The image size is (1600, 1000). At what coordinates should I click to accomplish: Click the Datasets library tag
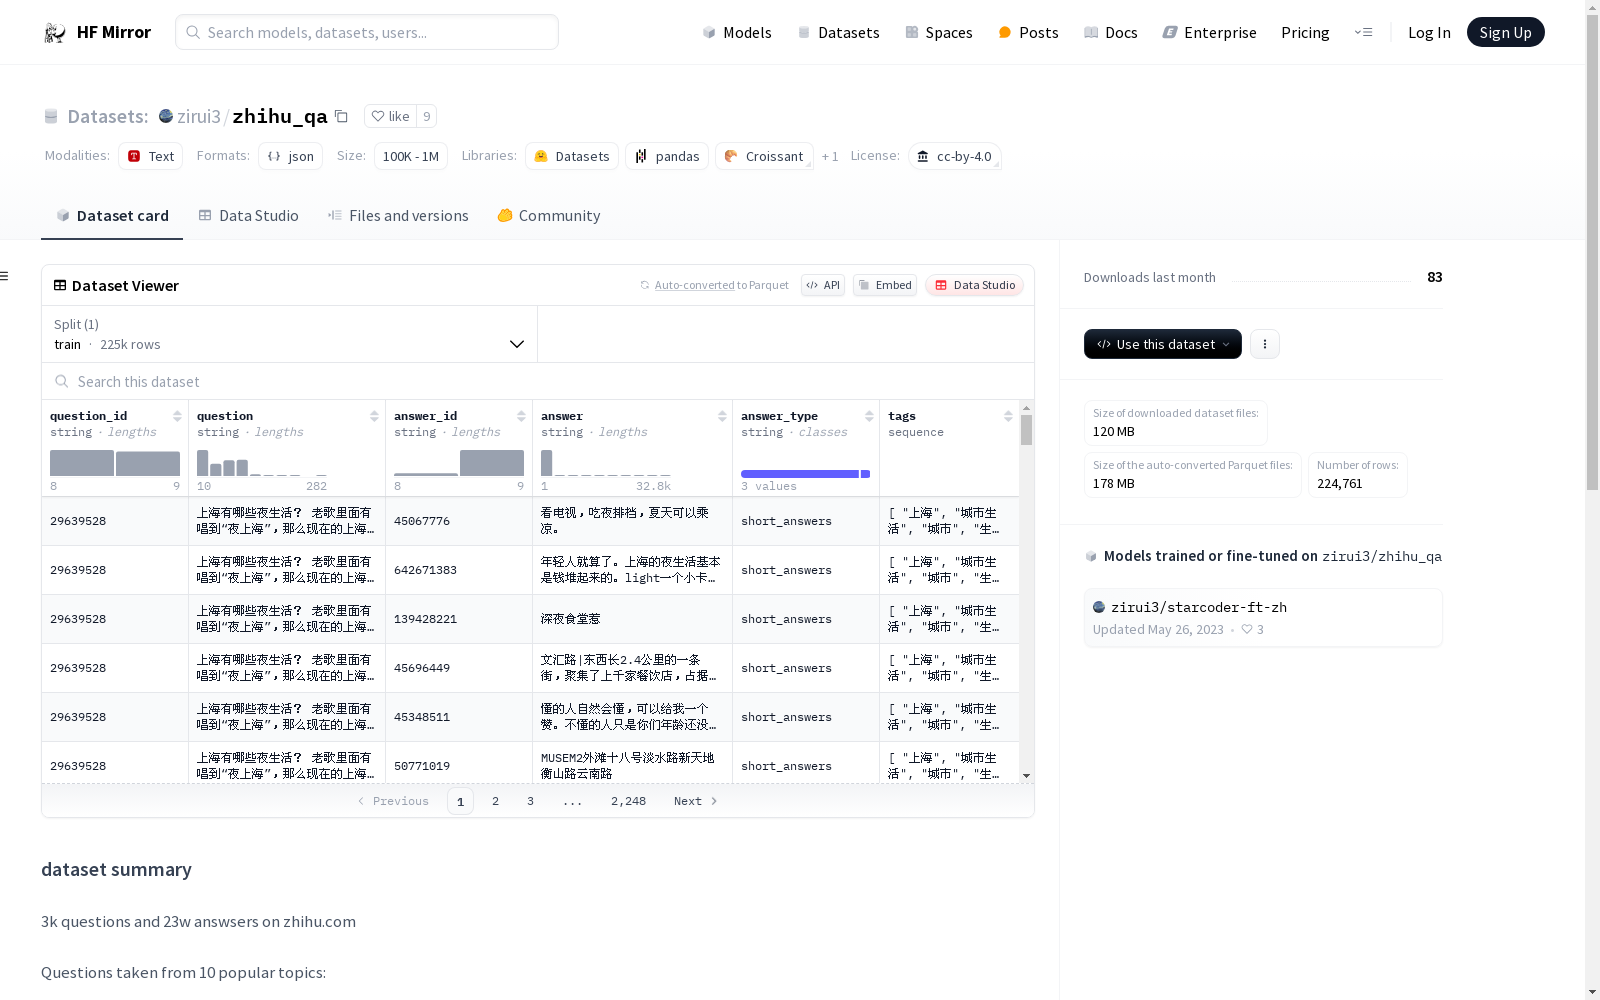[x=572, y=156]
